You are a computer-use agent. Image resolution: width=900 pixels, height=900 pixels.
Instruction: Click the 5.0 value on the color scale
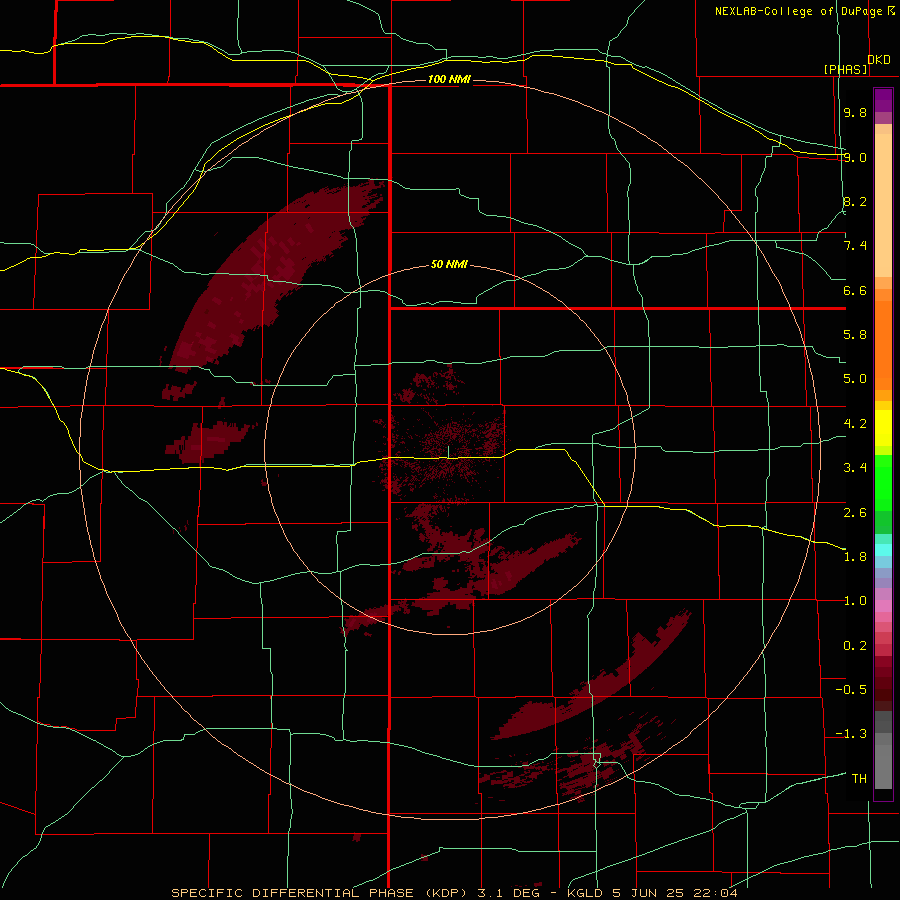tap(855, 379)
